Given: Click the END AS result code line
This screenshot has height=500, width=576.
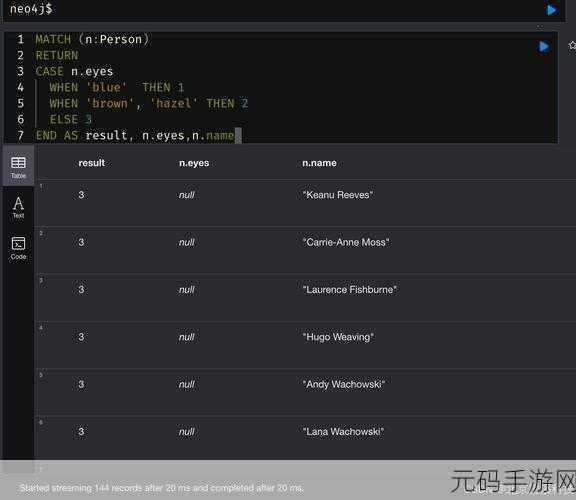Looking at the screenshot, I should pos(135,136).
